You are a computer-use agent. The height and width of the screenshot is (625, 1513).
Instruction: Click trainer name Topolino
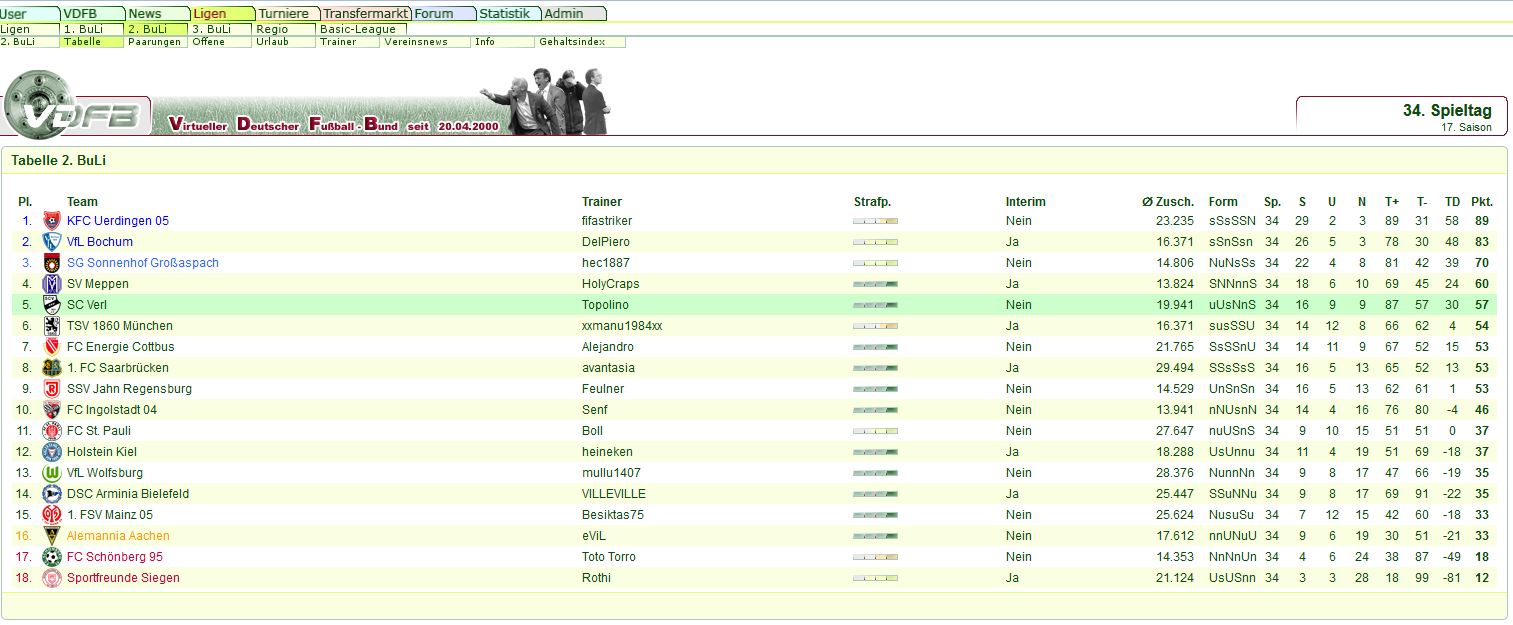pyautogui.click(x=605, y=305)
